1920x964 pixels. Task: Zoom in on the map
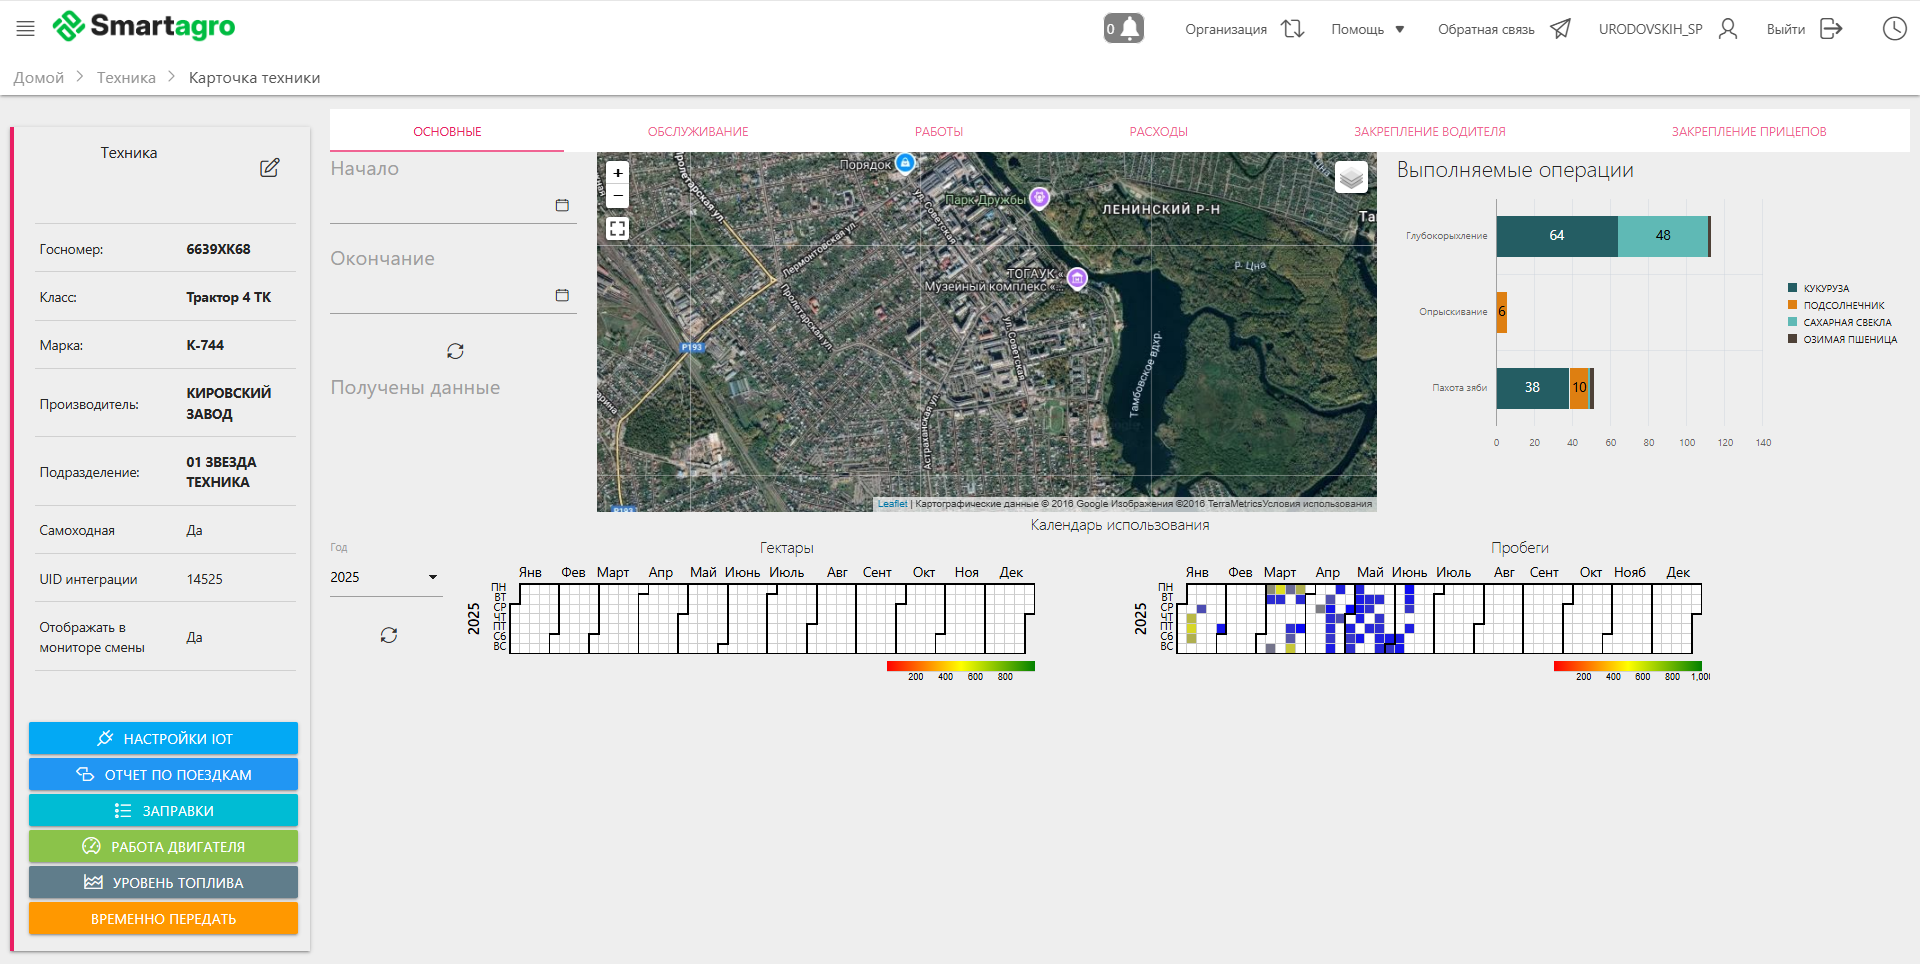tap(618, 173)
